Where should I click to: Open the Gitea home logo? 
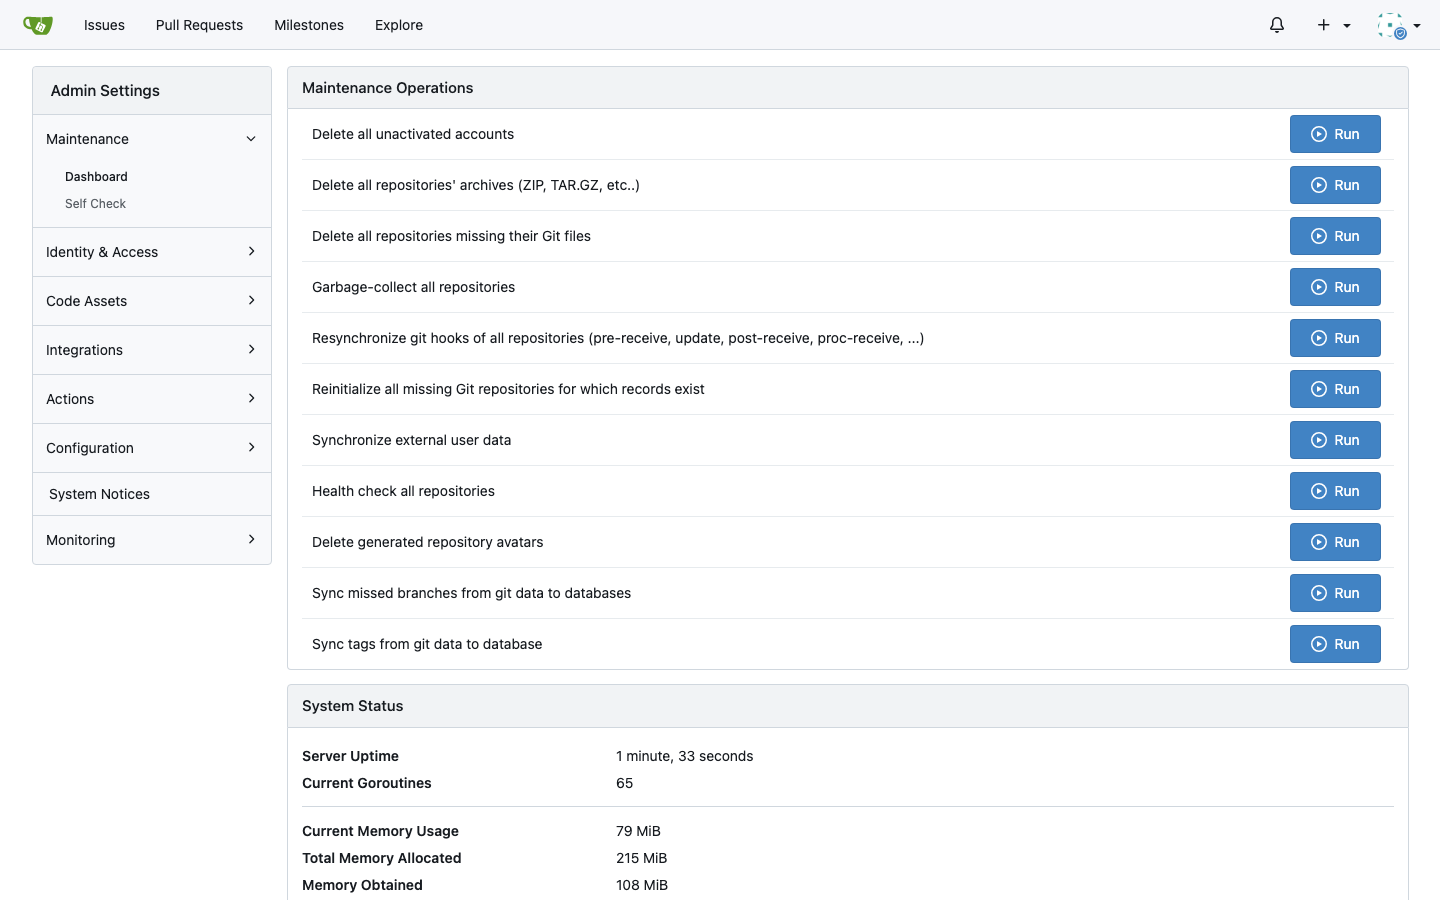(38, 25)
